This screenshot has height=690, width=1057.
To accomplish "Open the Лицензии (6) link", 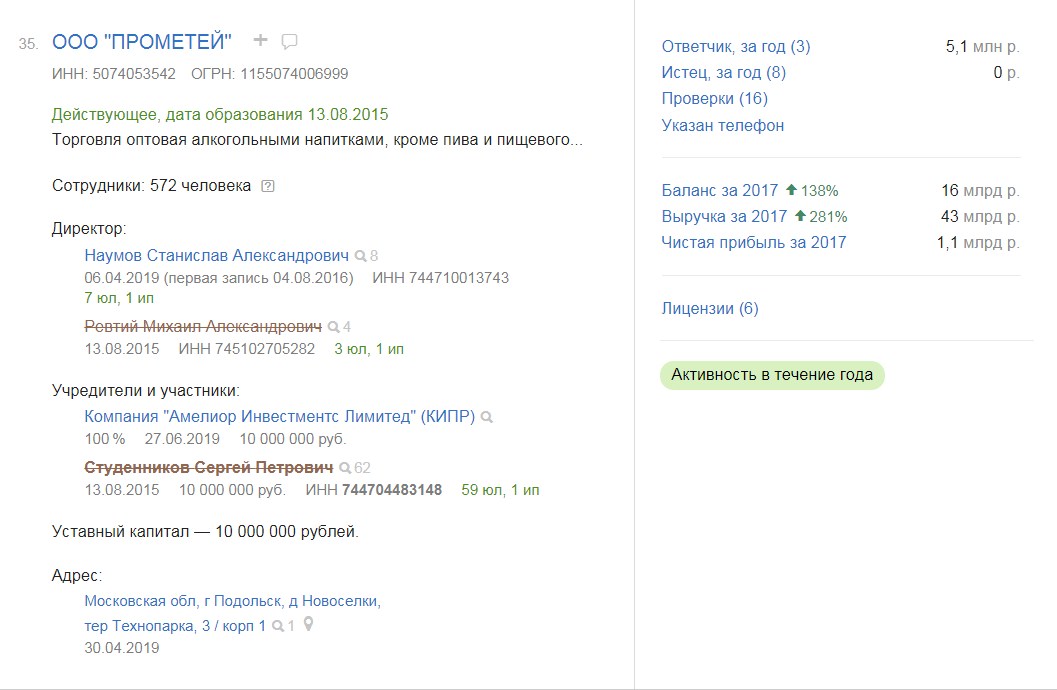I will [x=709, y=308].
